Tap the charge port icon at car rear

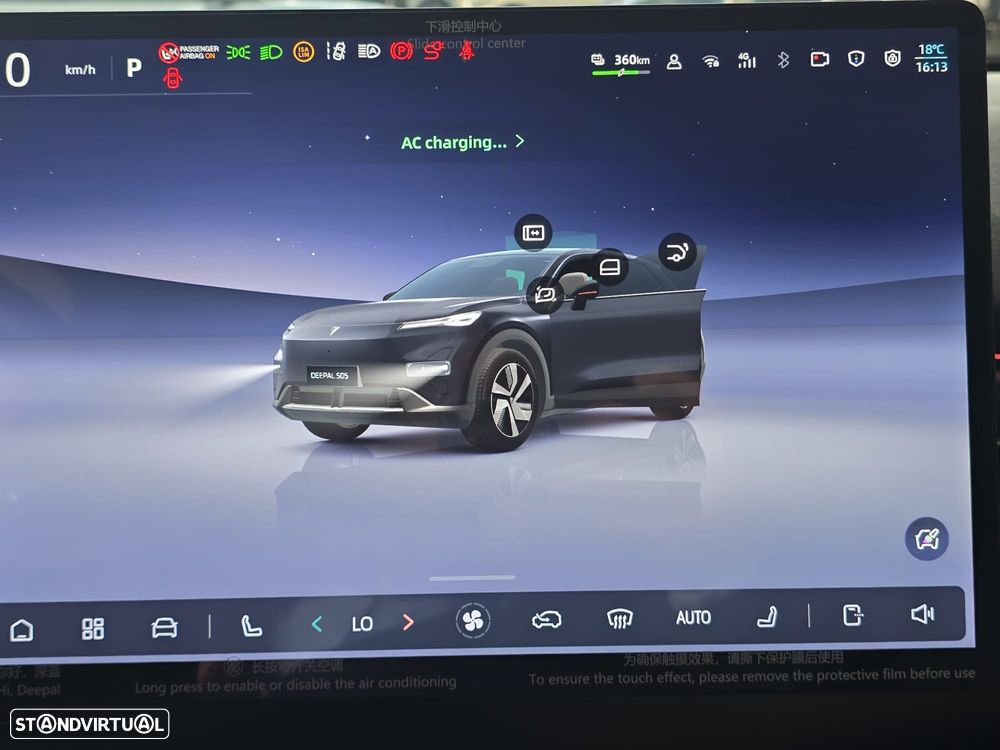pyautogui.click(x=677, y=252)
